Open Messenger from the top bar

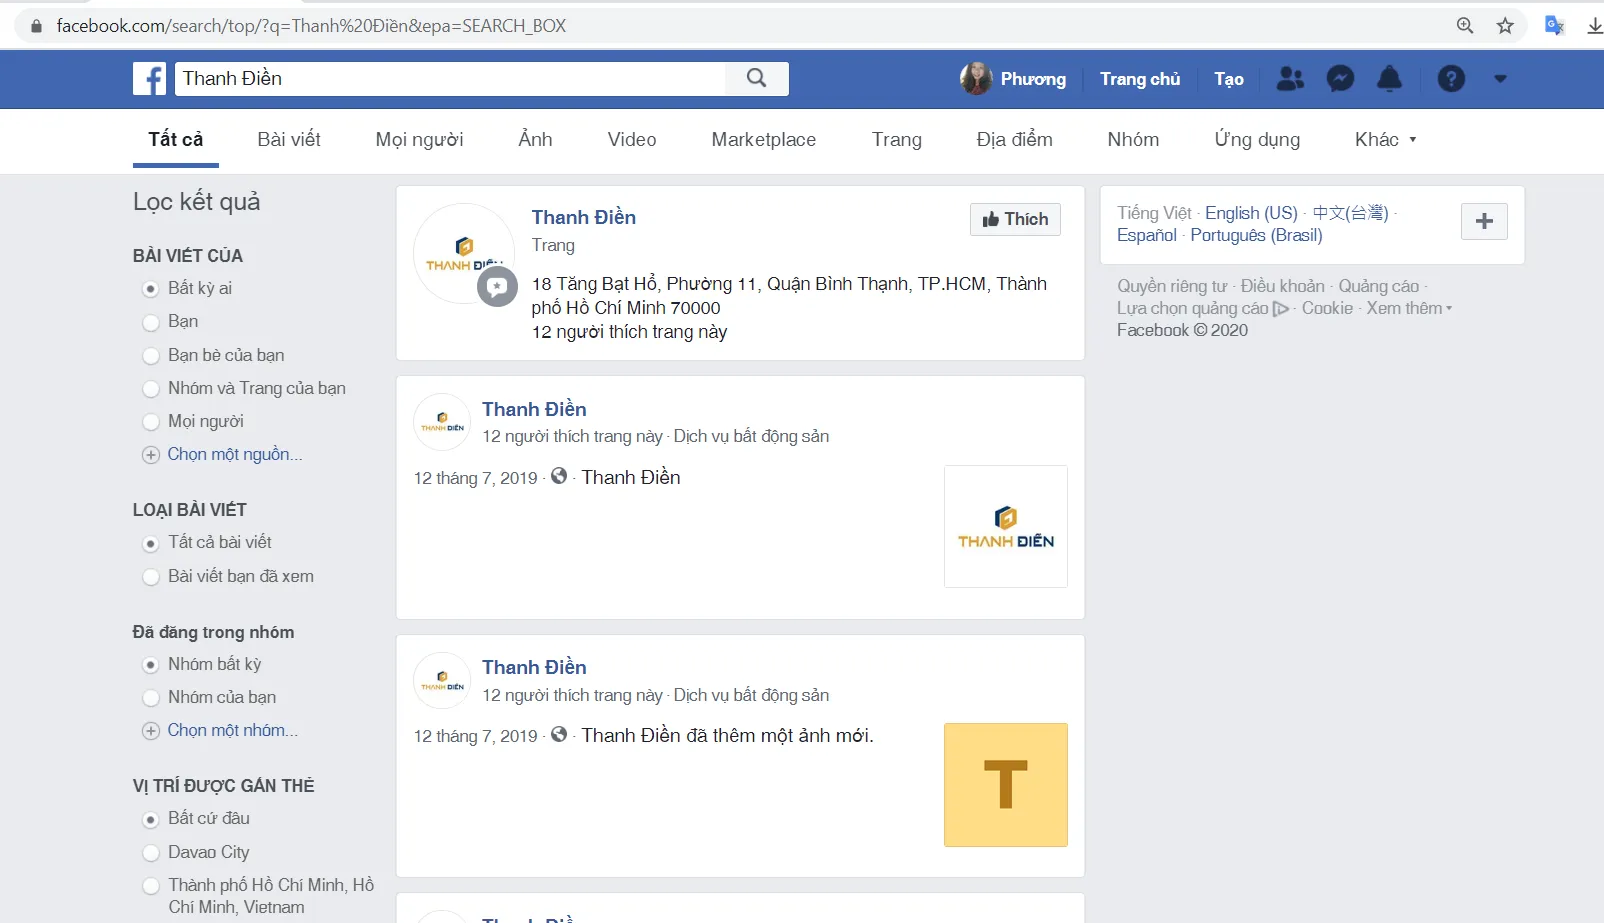tap(1340, 78)
